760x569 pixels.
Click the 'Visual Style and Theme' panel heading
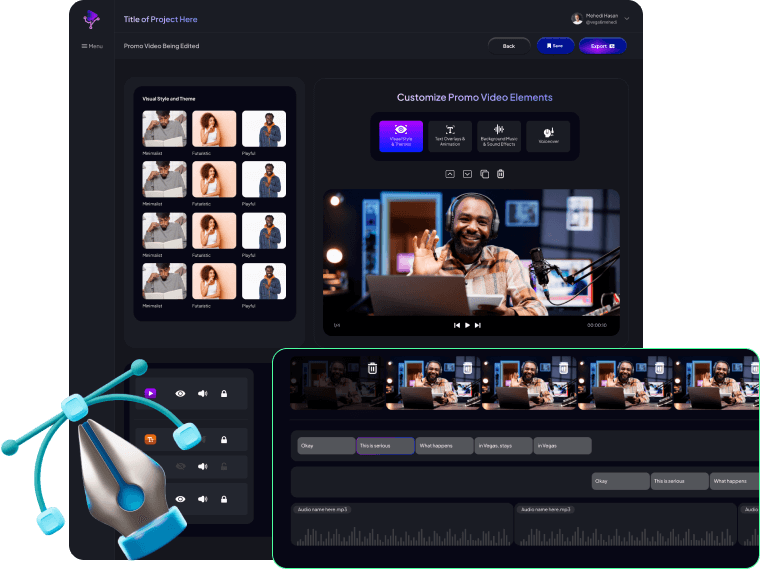coord(169,99)
